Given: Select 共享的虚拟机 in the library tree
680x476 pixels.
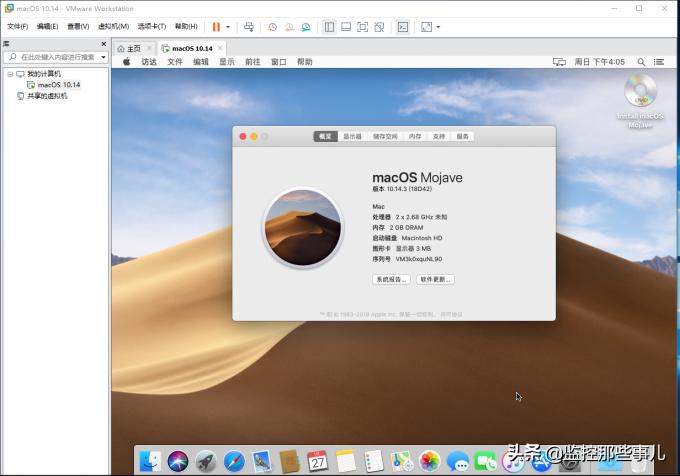Looking at the screenshot, I should point(47,96).
